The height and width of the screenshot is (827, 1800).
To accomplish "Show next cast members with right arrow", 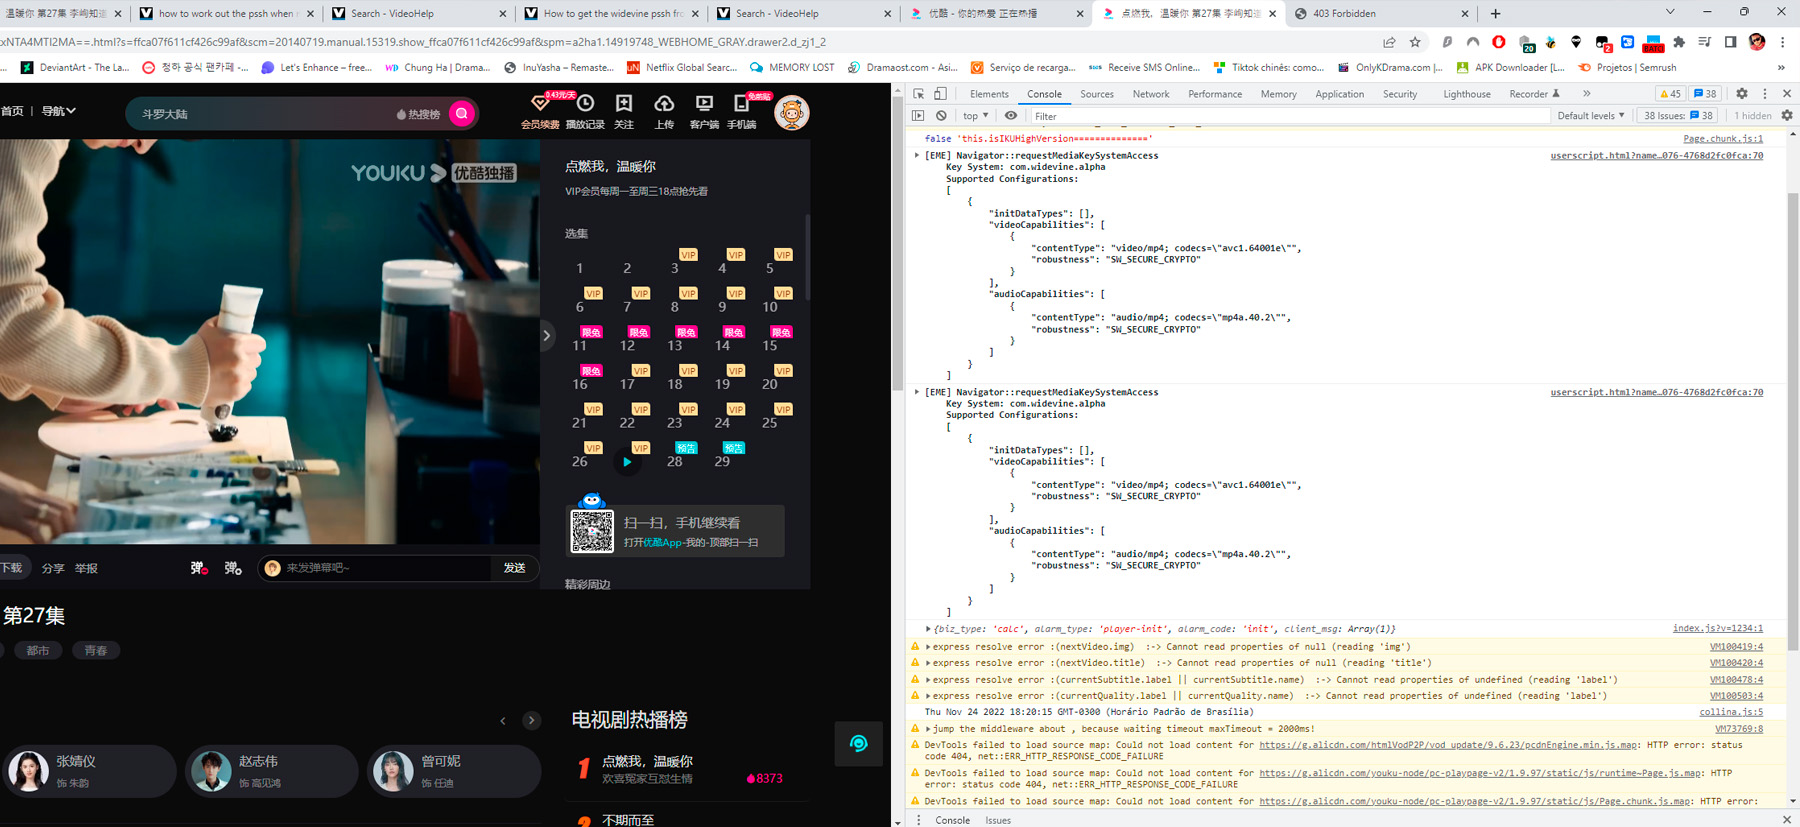I will coord(531,720).
